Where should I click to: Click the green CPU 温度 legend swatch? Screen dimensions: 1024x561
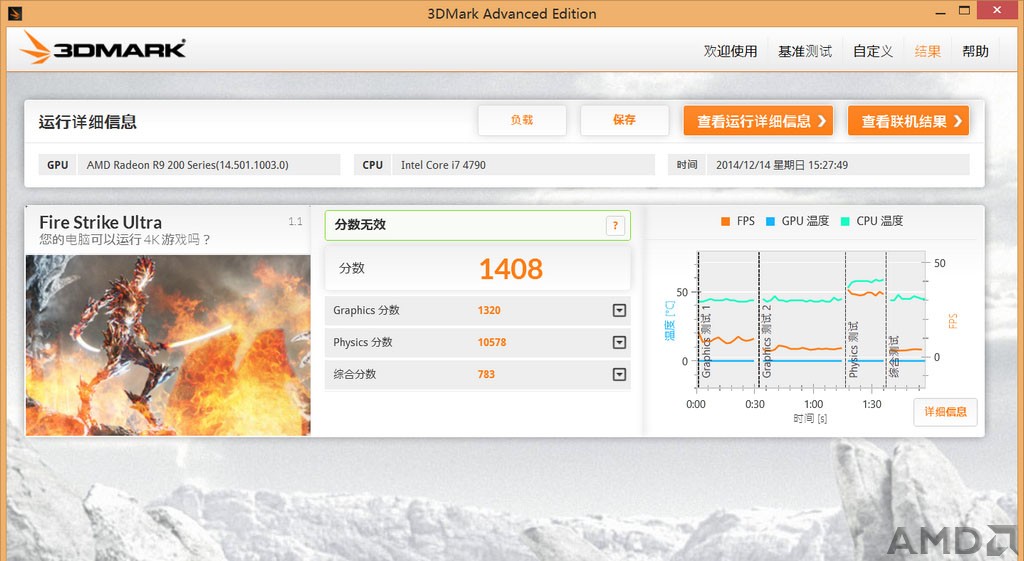(x=844, y=221)
